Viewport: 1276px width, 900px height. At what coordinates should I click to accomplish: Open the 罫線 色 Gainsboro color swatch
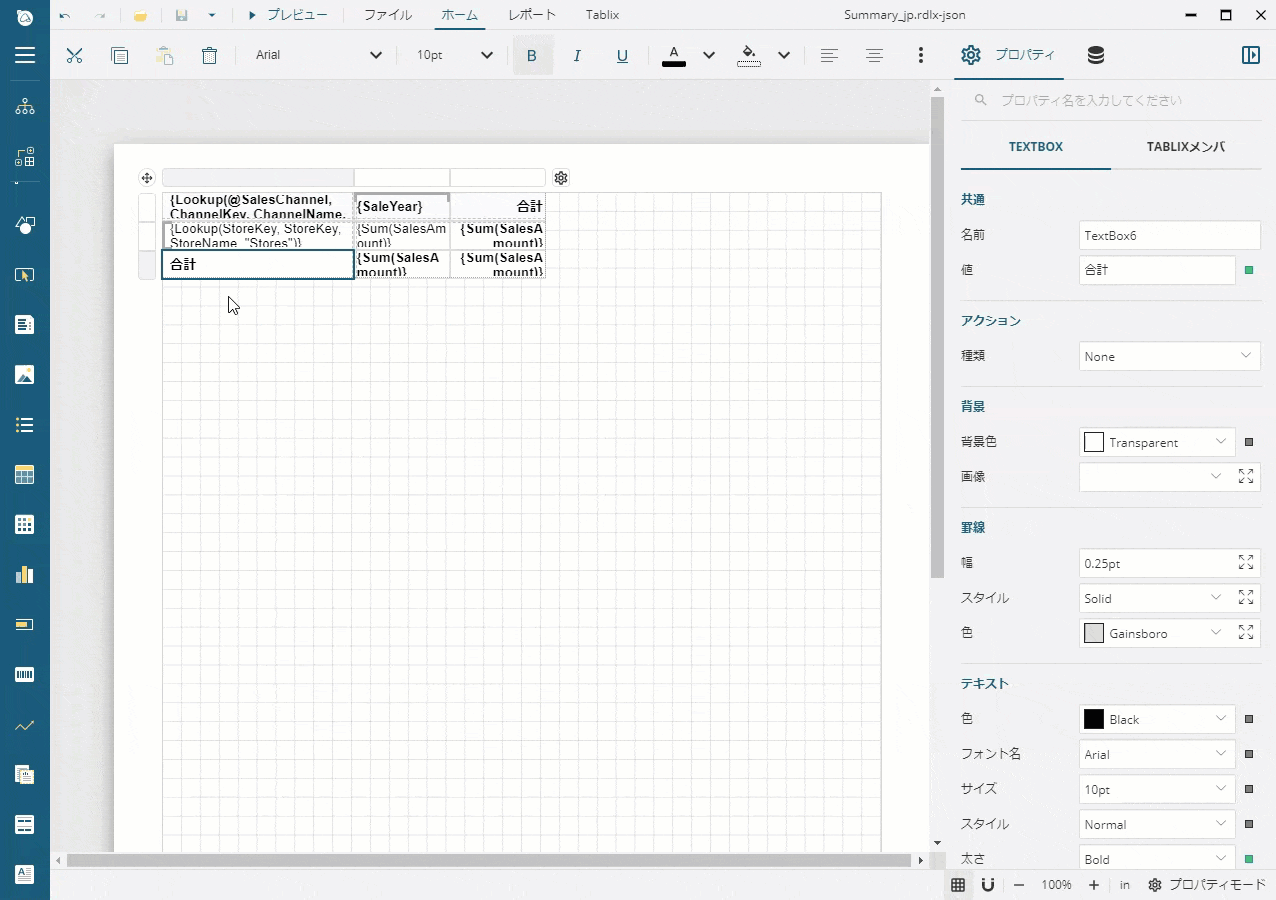click(1093, 632)
